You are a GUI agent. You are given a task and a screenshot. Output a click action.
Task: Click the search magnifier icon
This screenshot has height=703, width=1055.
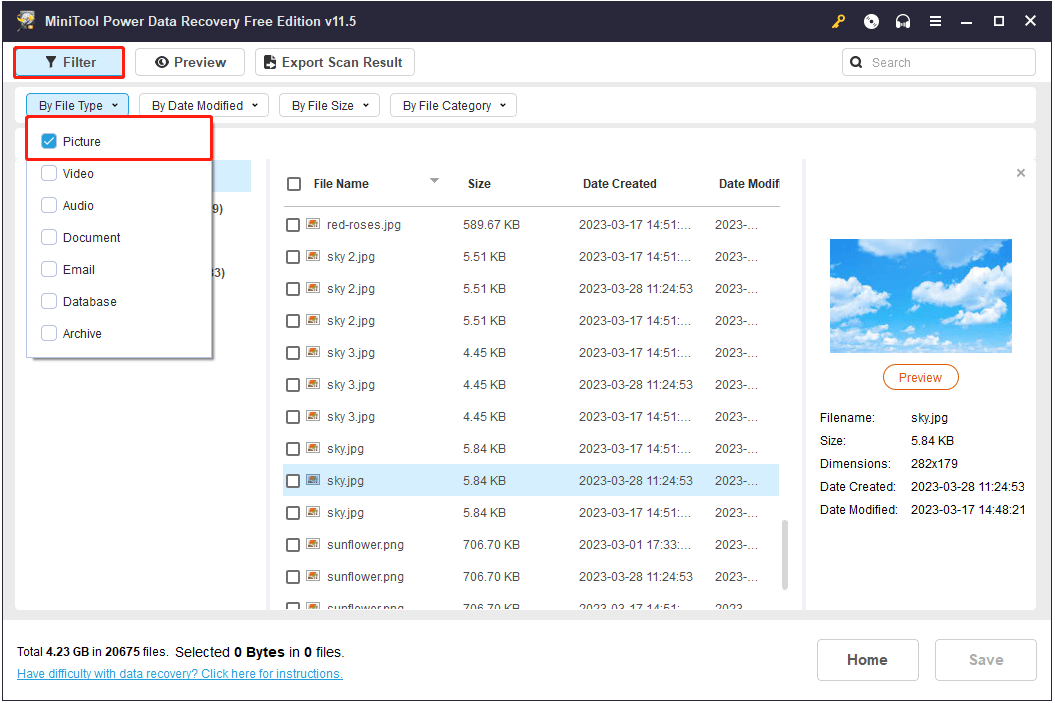click(856, 62)
